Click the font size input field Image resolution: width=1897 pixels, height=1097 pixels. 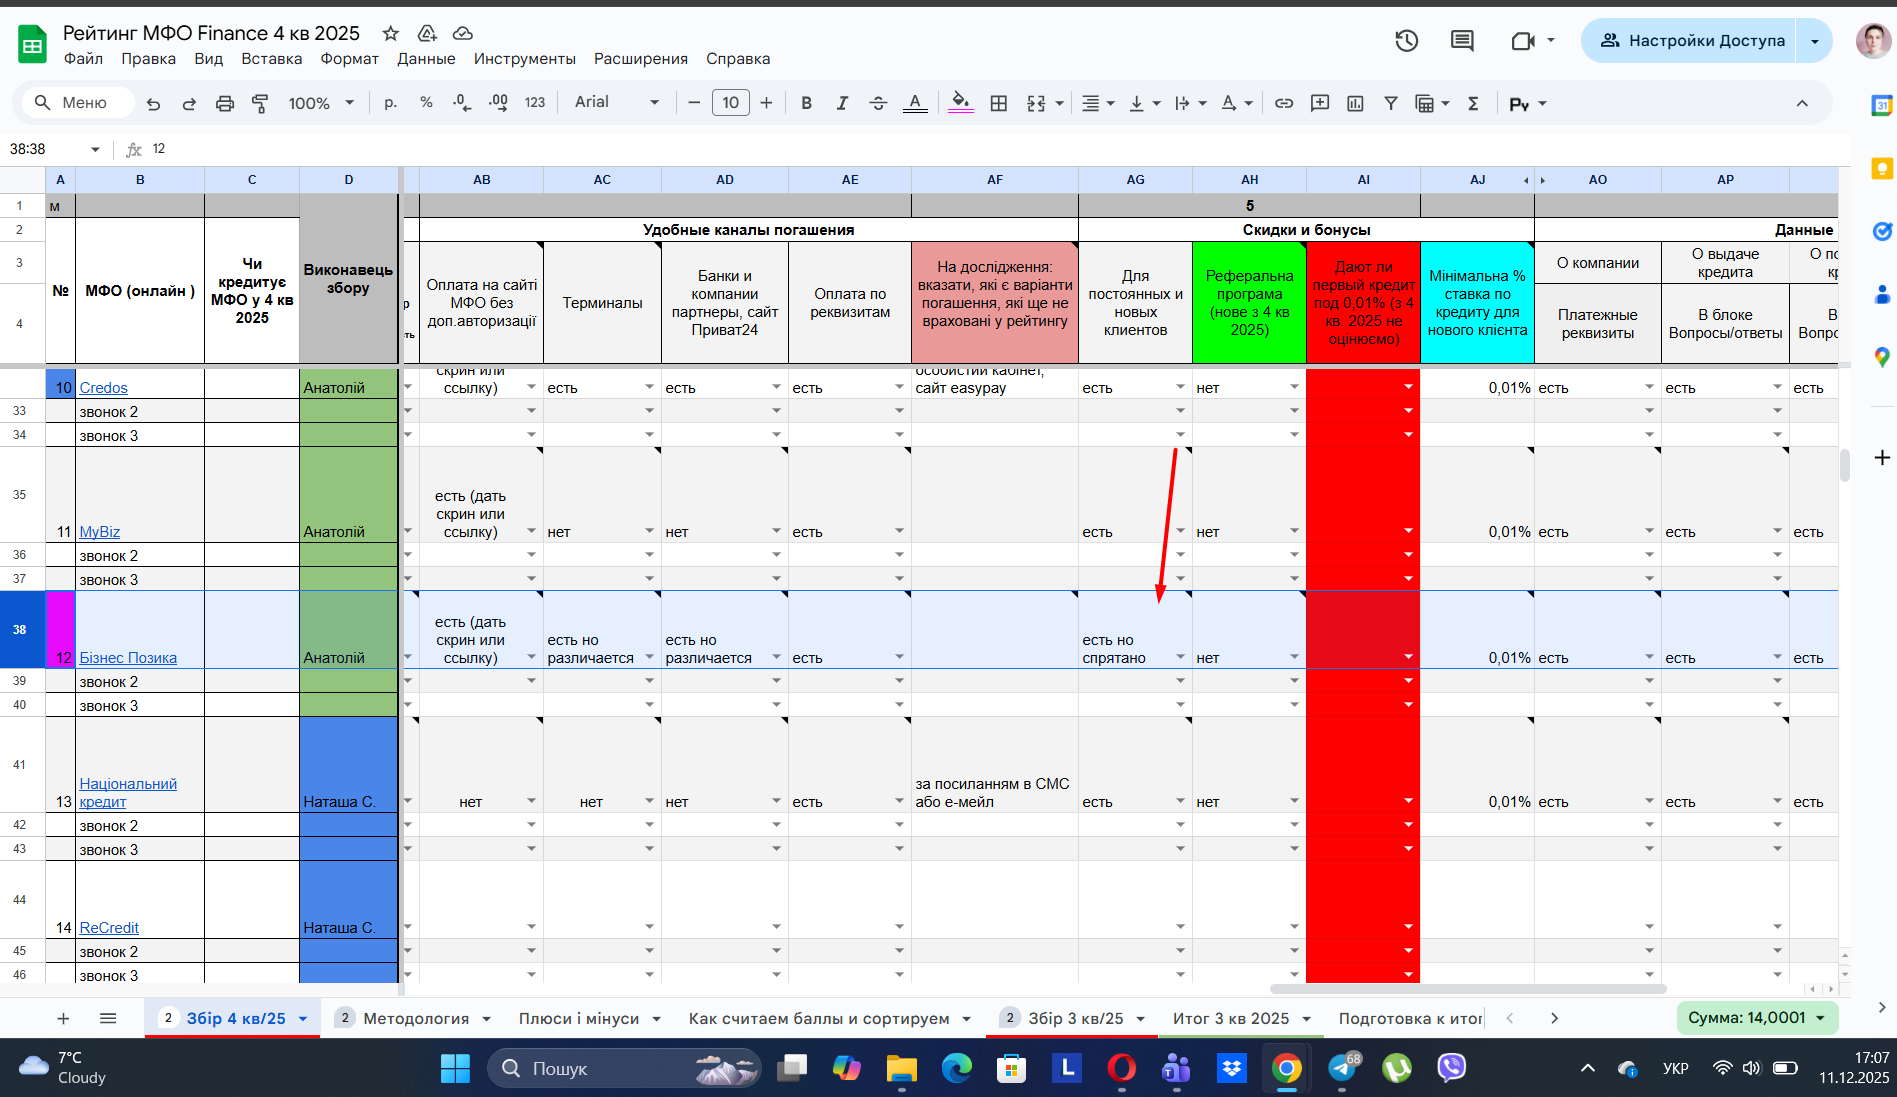(x=730, y=103)
